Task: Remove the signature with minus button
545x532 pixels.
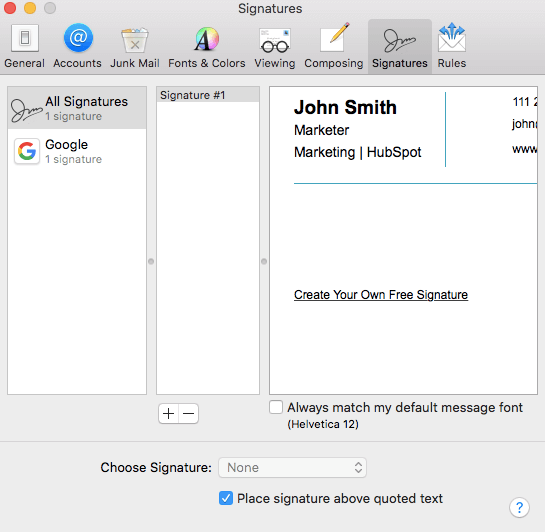Action: click(x=189, y=414)
